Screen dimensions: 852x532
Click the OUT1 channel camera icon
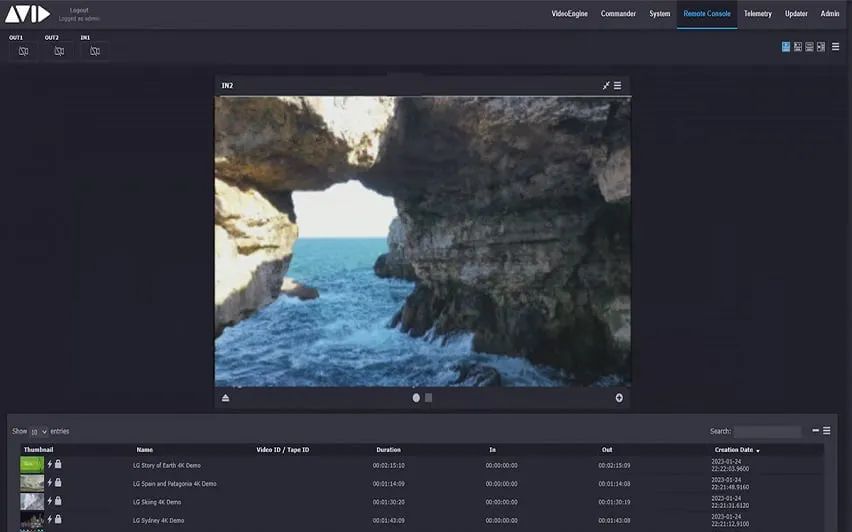(23, 51)
